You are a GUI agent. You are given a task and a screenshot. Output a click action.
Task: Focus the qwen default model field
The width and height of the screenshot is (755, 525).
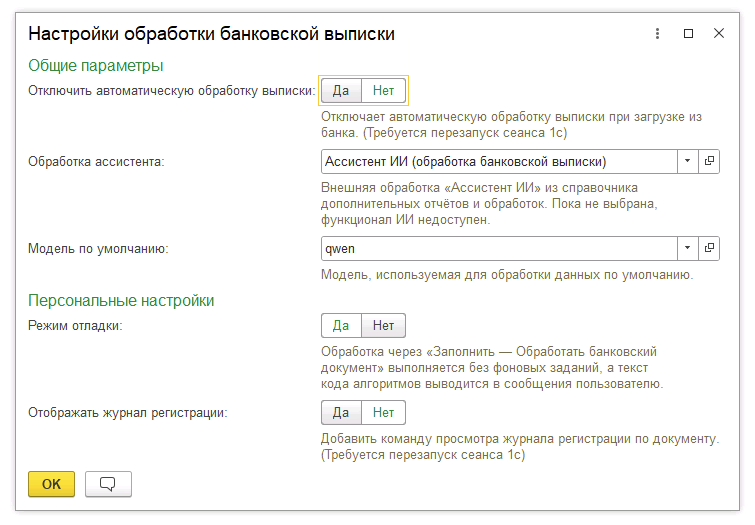(x=499, y=248)
